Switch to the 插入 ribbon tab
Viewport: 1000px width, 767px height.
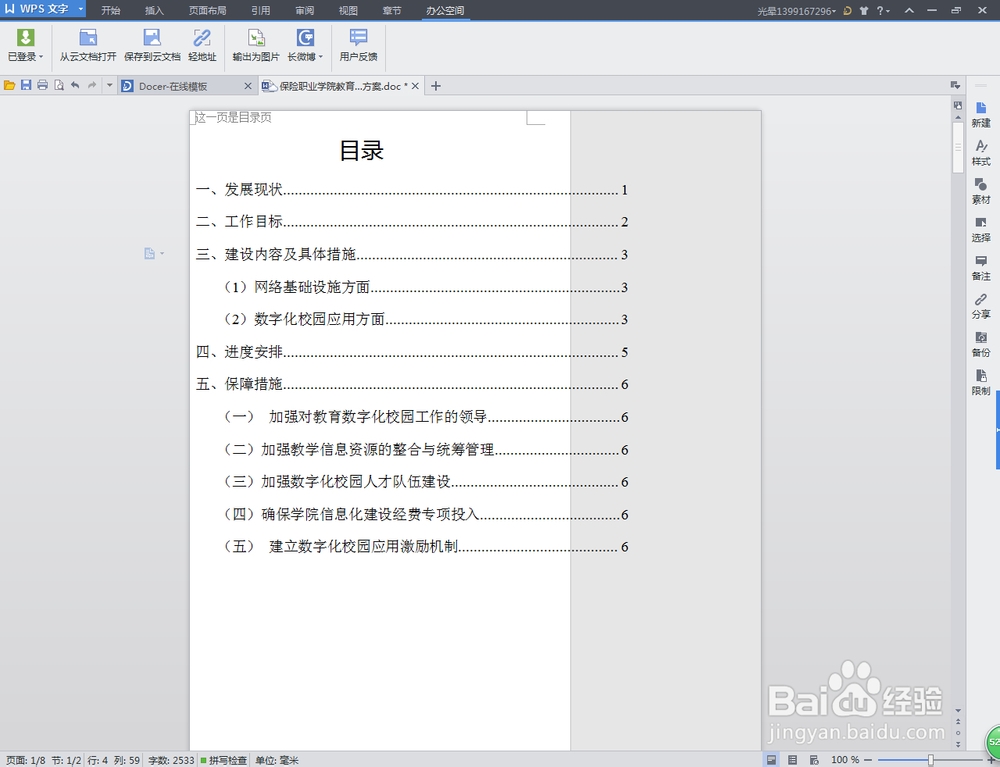click(153, 10)
